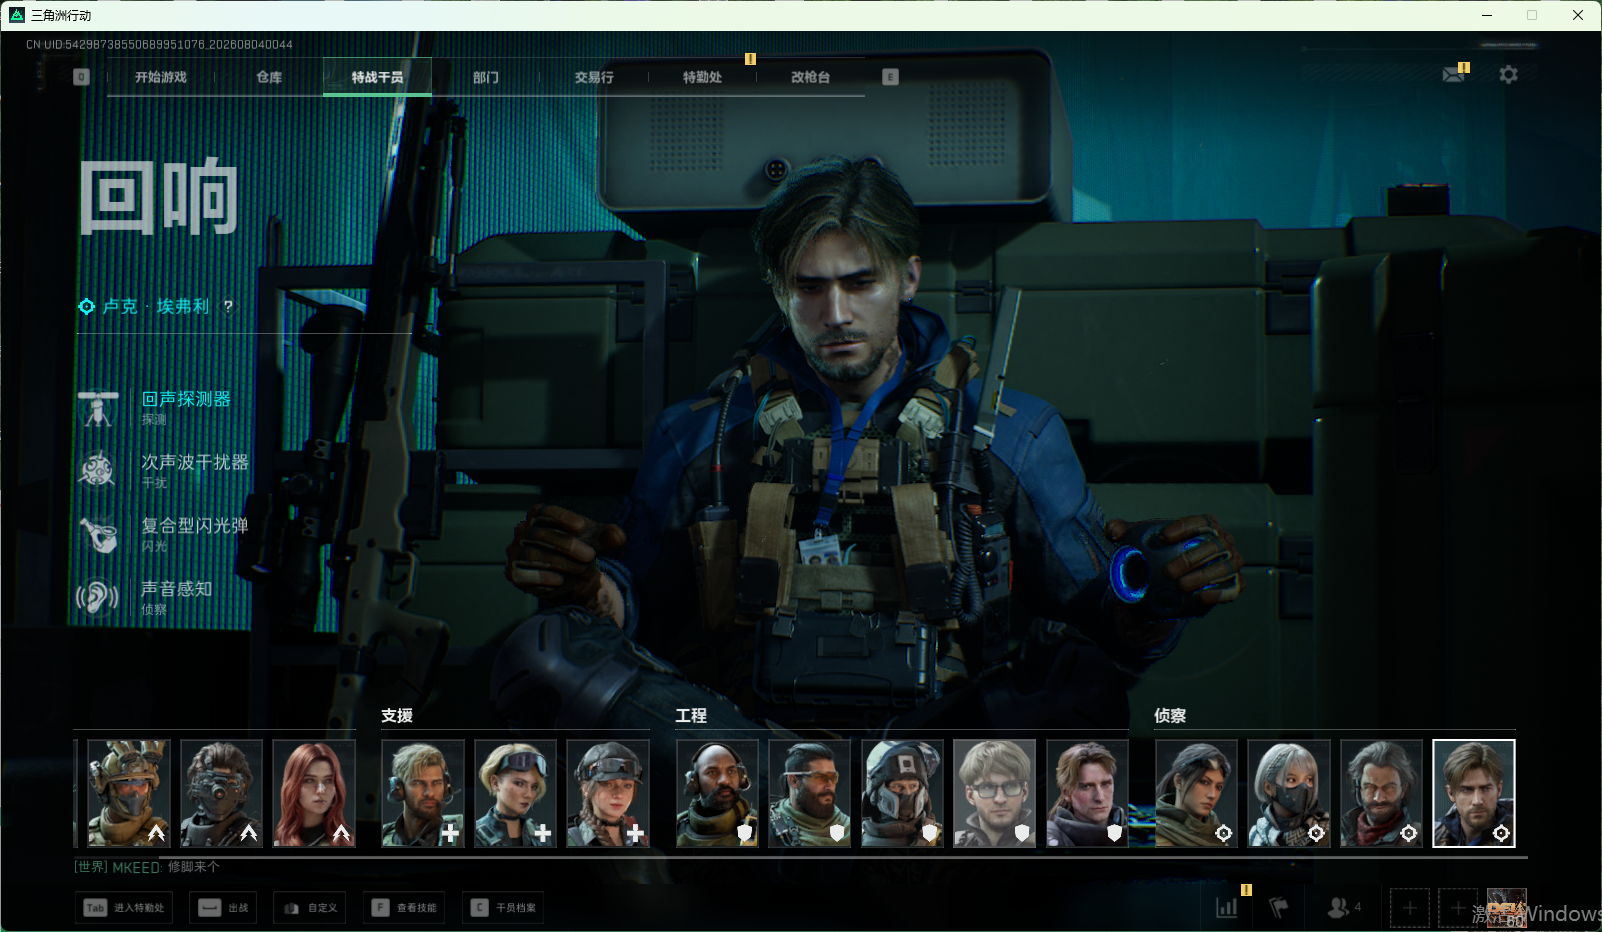The width and height of the screenshot is (1602, 932).
Task: Click the 进入特勤处 button
Action: point(124,908)
